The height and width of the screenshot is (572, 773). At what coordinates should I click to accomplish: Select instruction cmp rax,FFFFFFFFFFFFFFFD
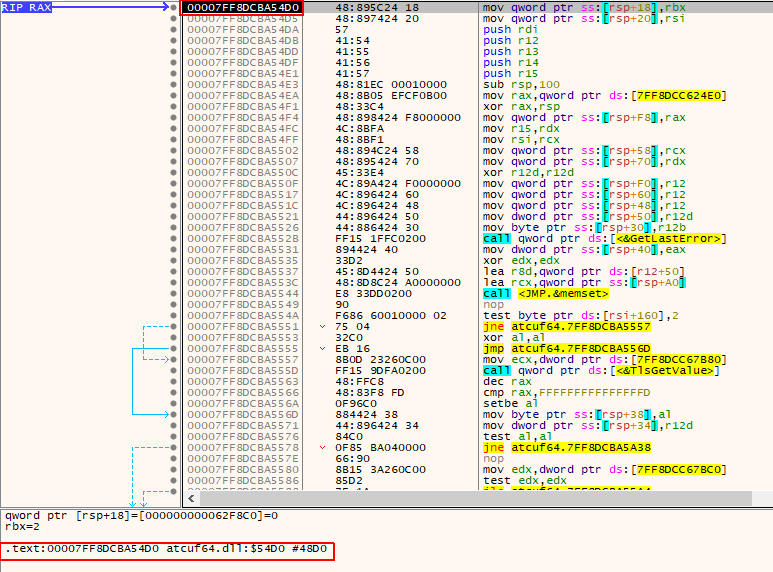pos(566,393)
